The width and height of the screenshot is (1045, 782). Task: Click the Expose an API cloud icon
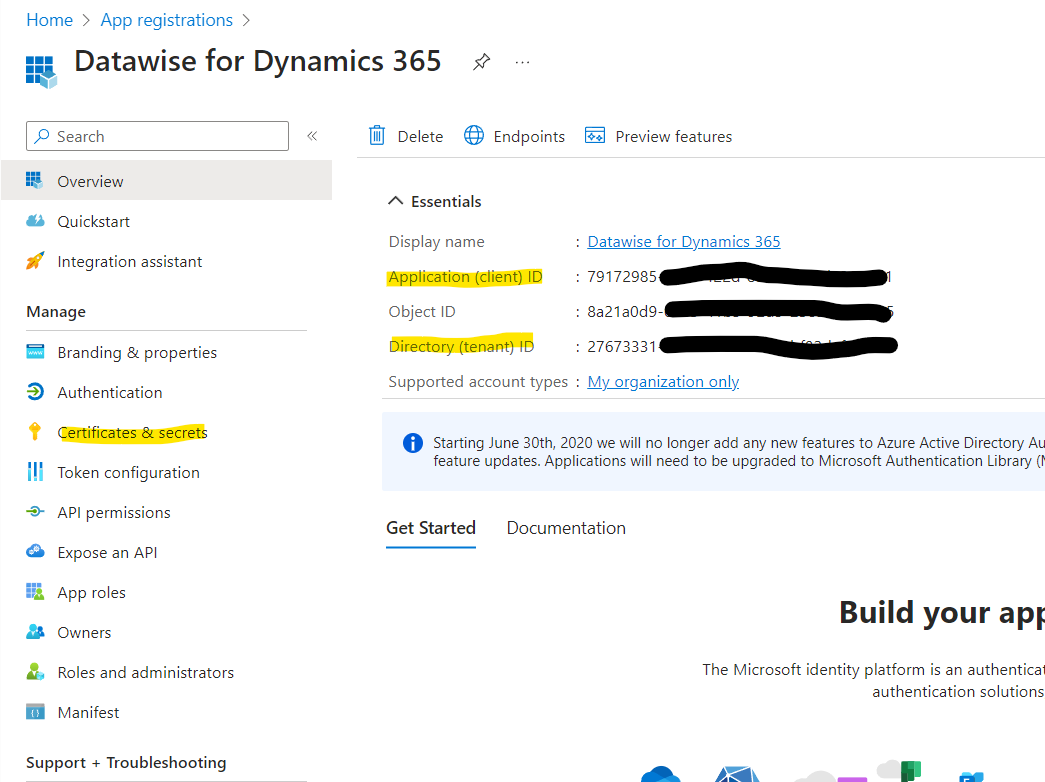coord(35,551)
